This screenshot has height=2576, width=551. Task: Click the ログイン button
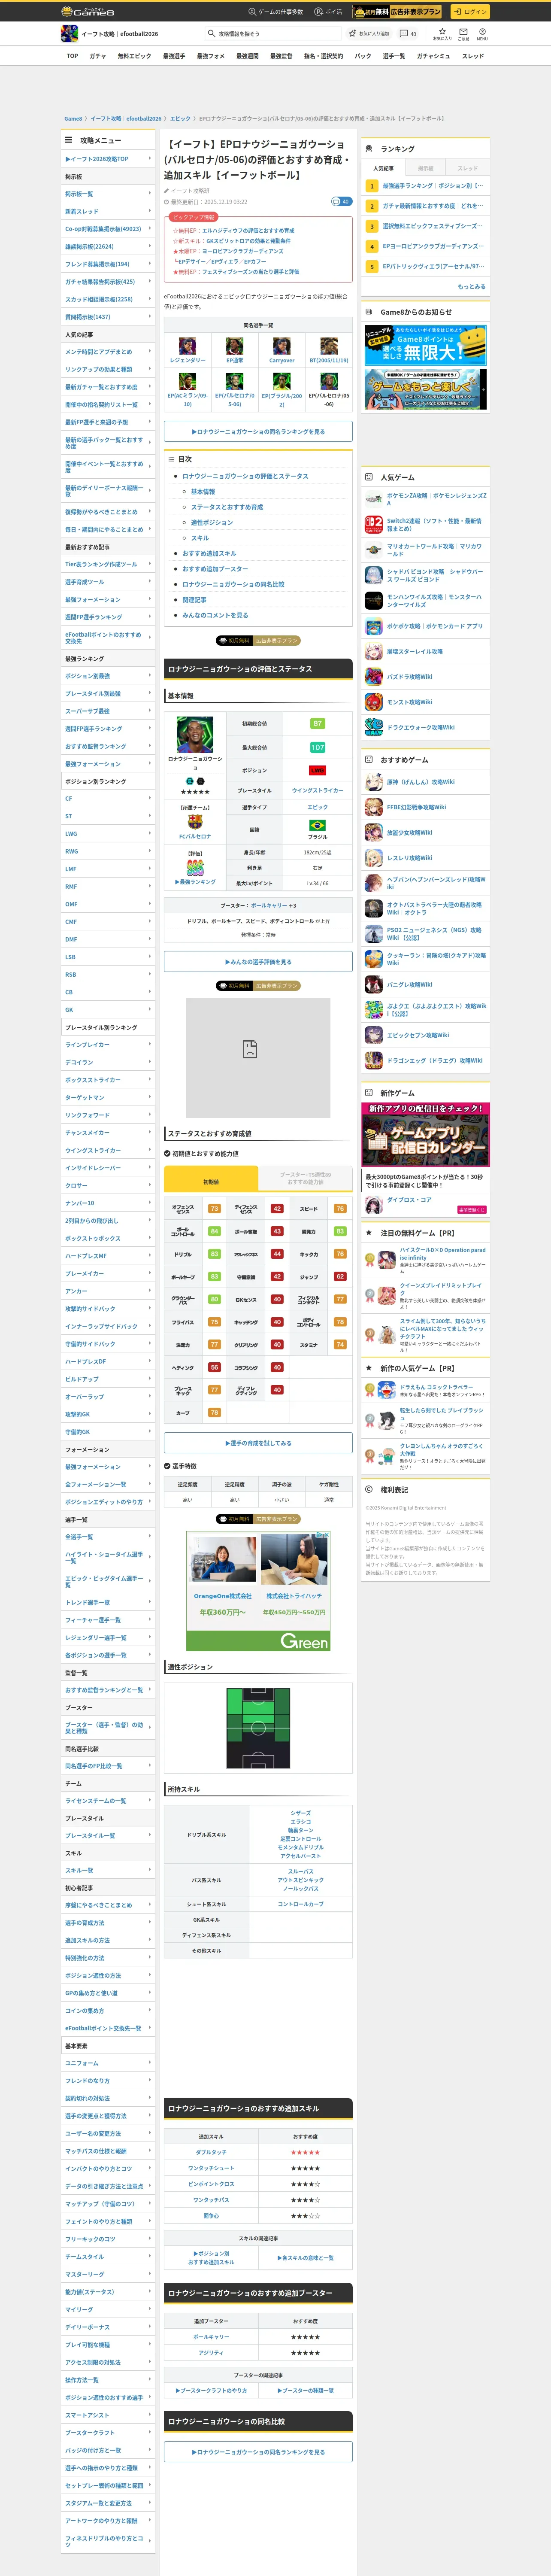[x=469, y=12]
